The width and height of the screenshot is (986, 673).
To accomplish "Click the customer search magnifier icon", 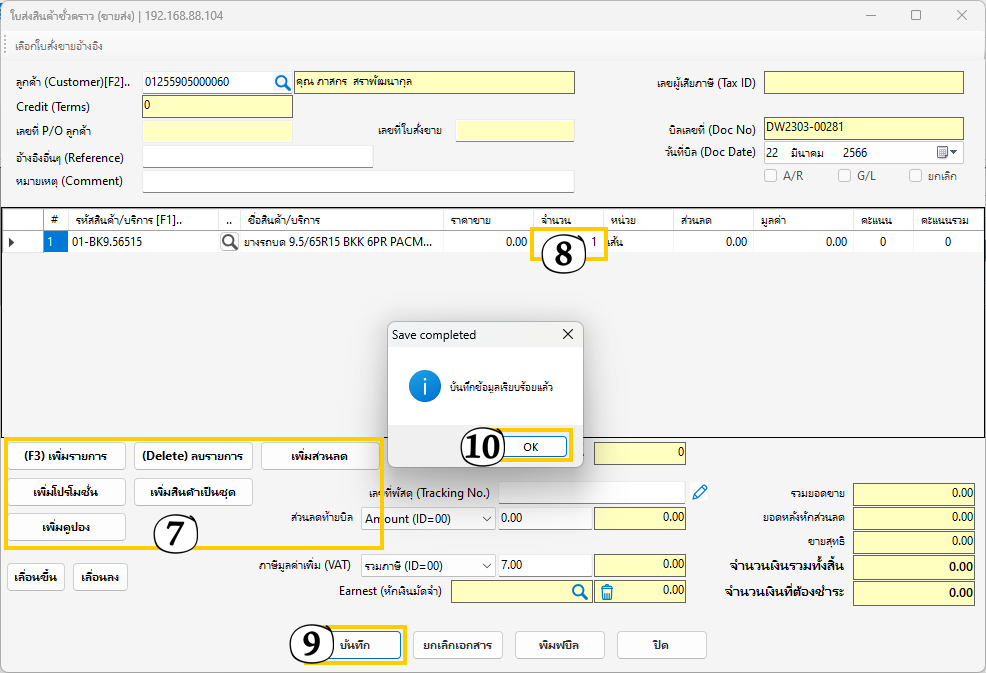I will [x=283, y=83].
